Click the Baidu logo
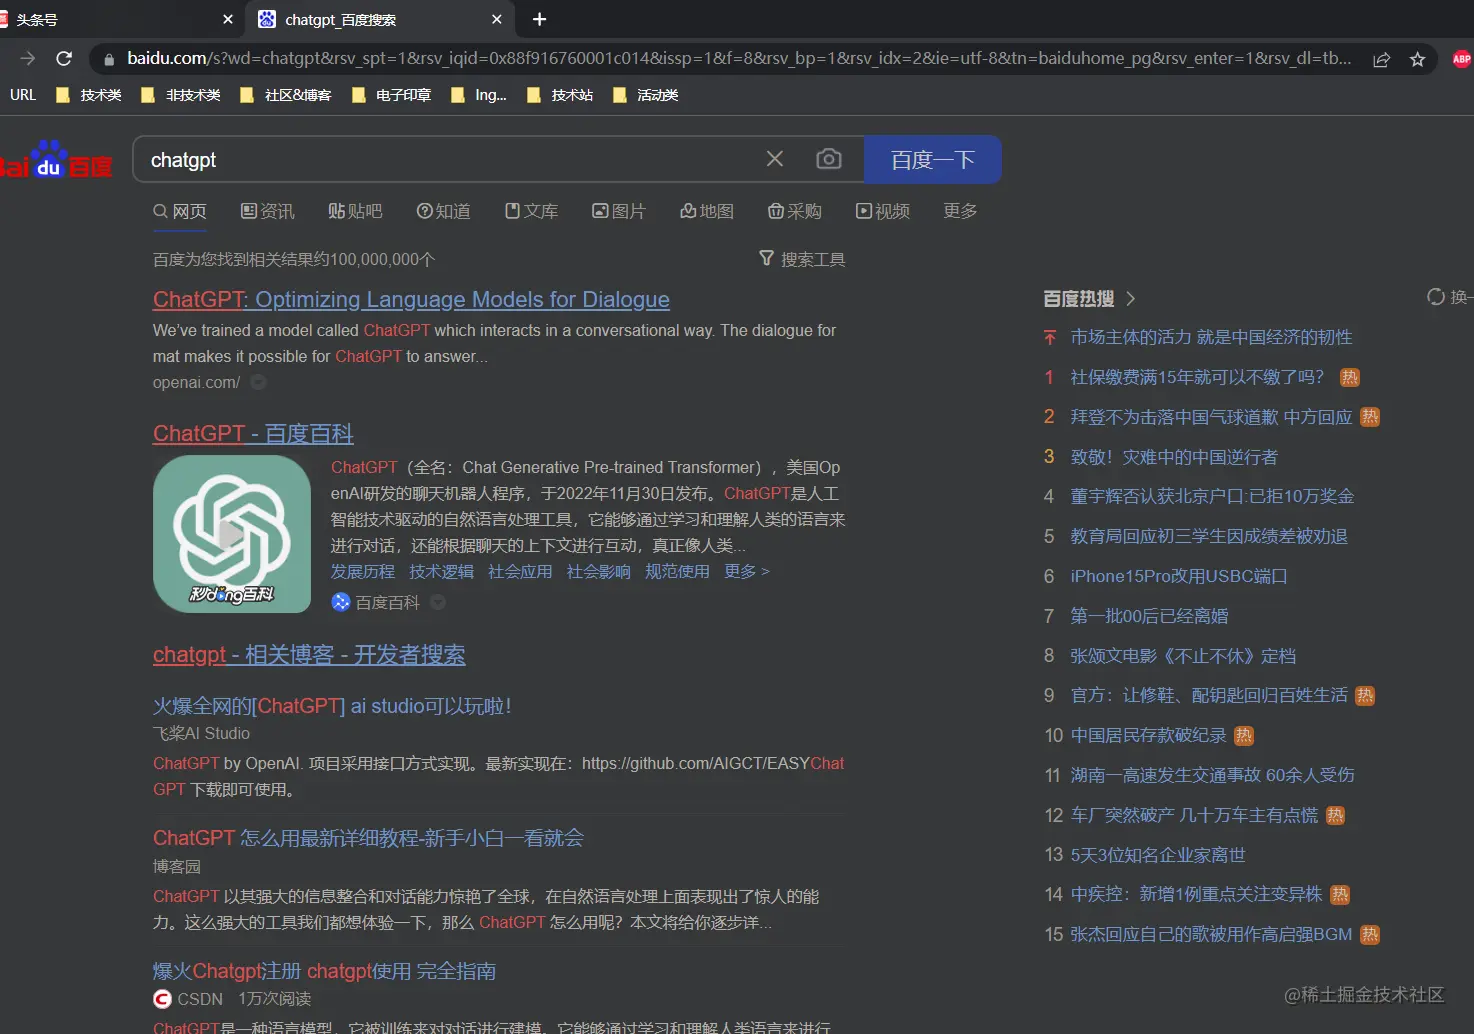1474x1034 pixels. 55,160
